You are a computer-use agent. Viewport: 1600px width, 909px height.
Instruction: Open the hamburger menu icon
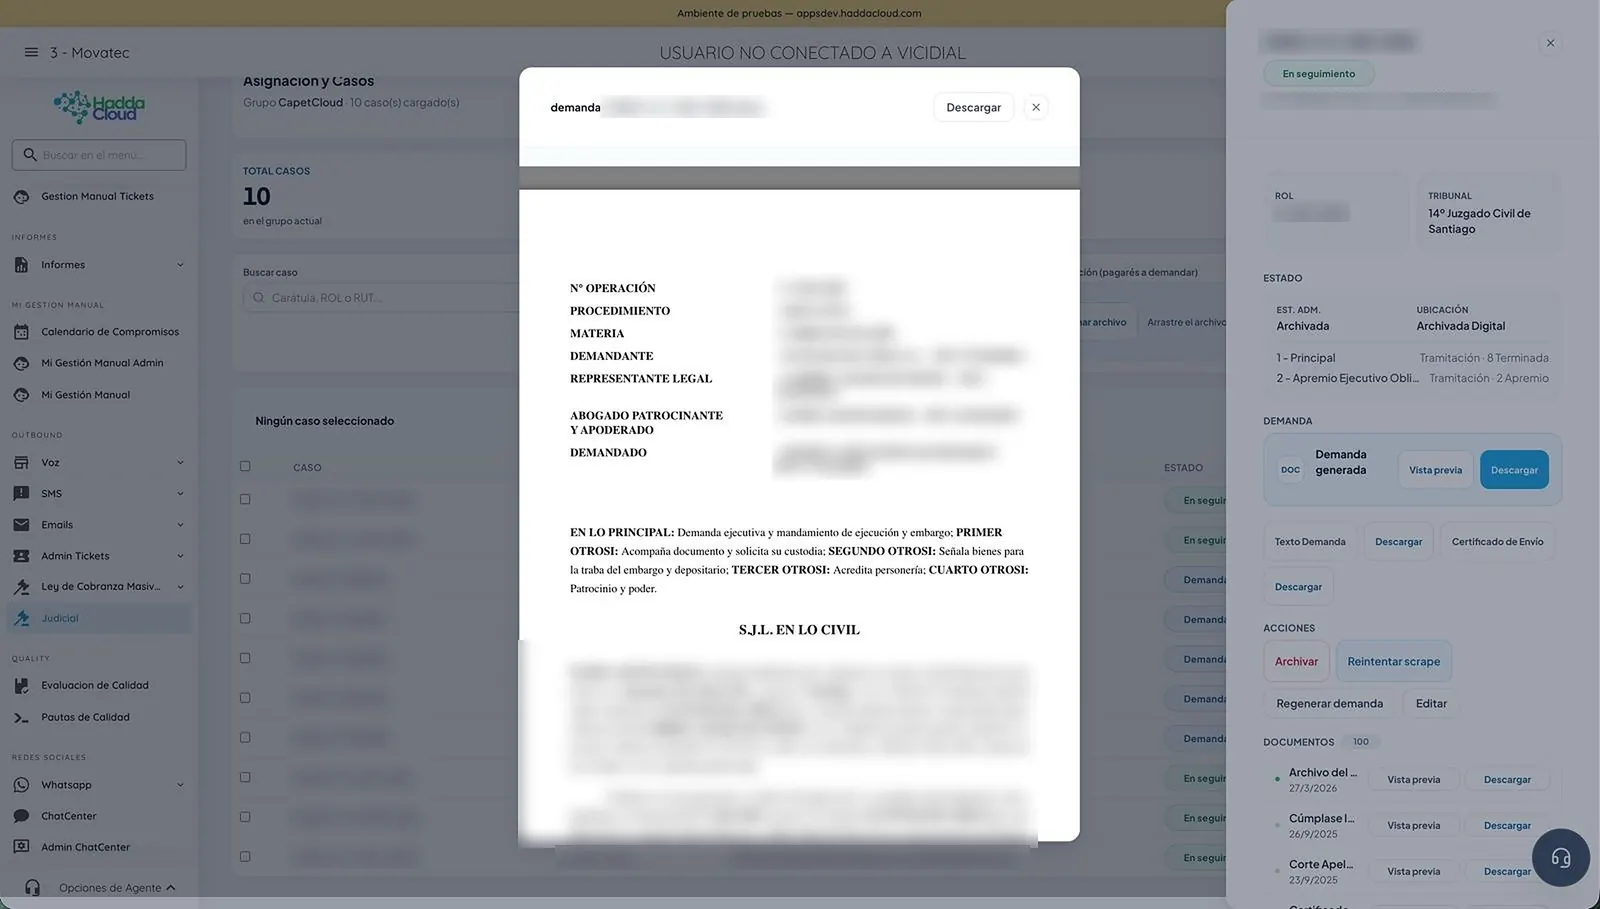(31, 52)
